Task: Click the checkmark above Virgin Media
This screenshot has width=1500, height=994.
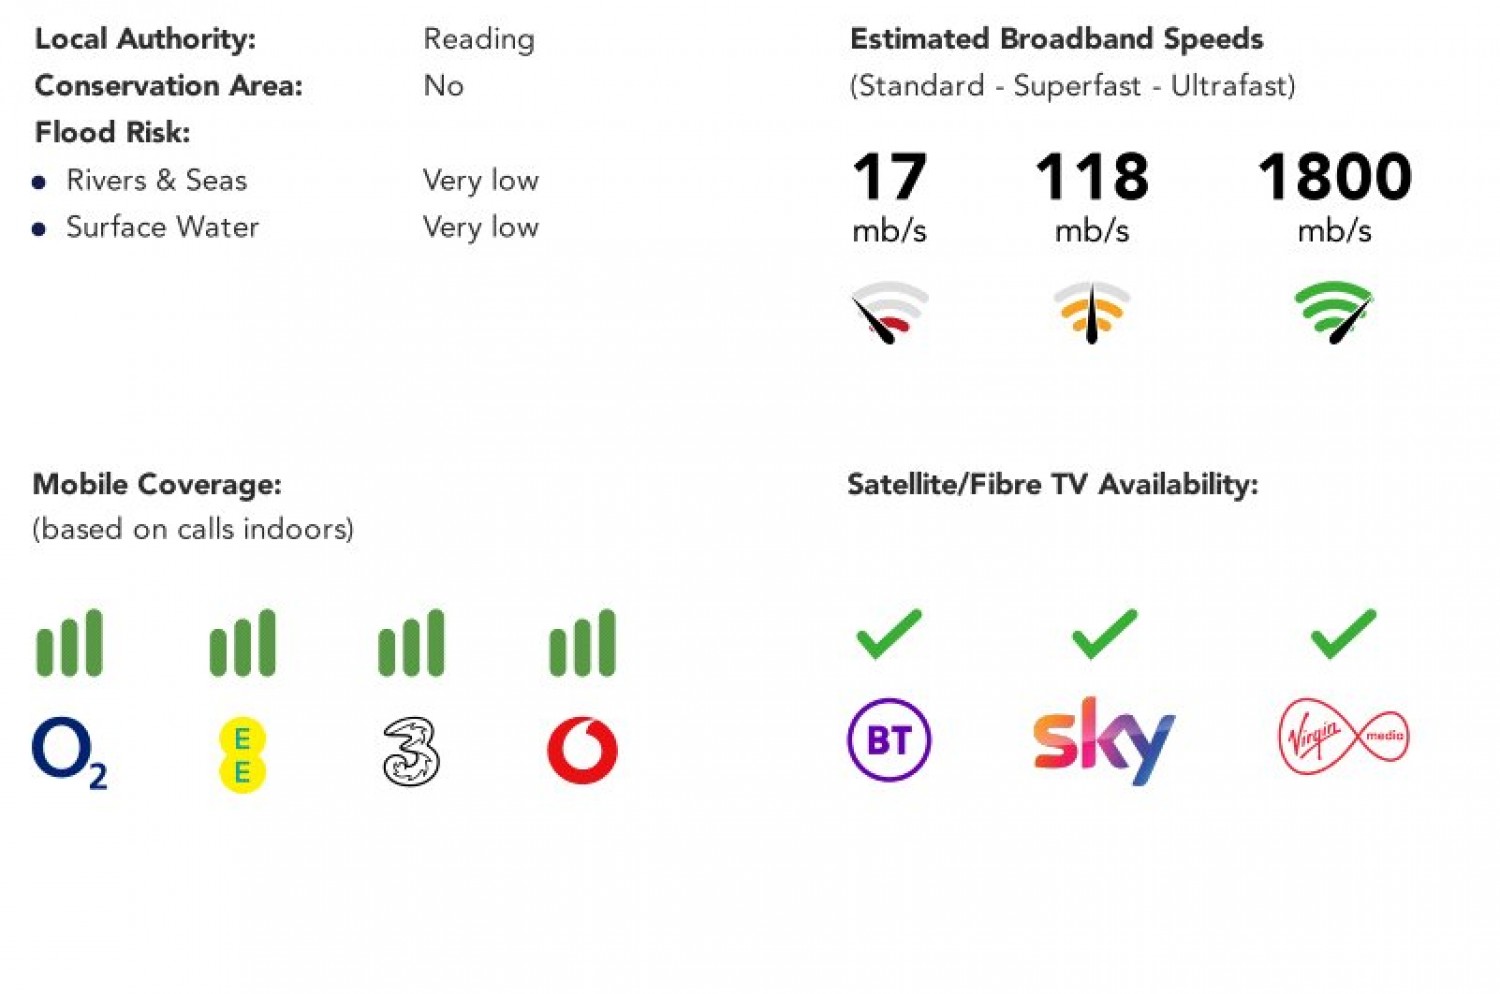Action: (1343, 633)
